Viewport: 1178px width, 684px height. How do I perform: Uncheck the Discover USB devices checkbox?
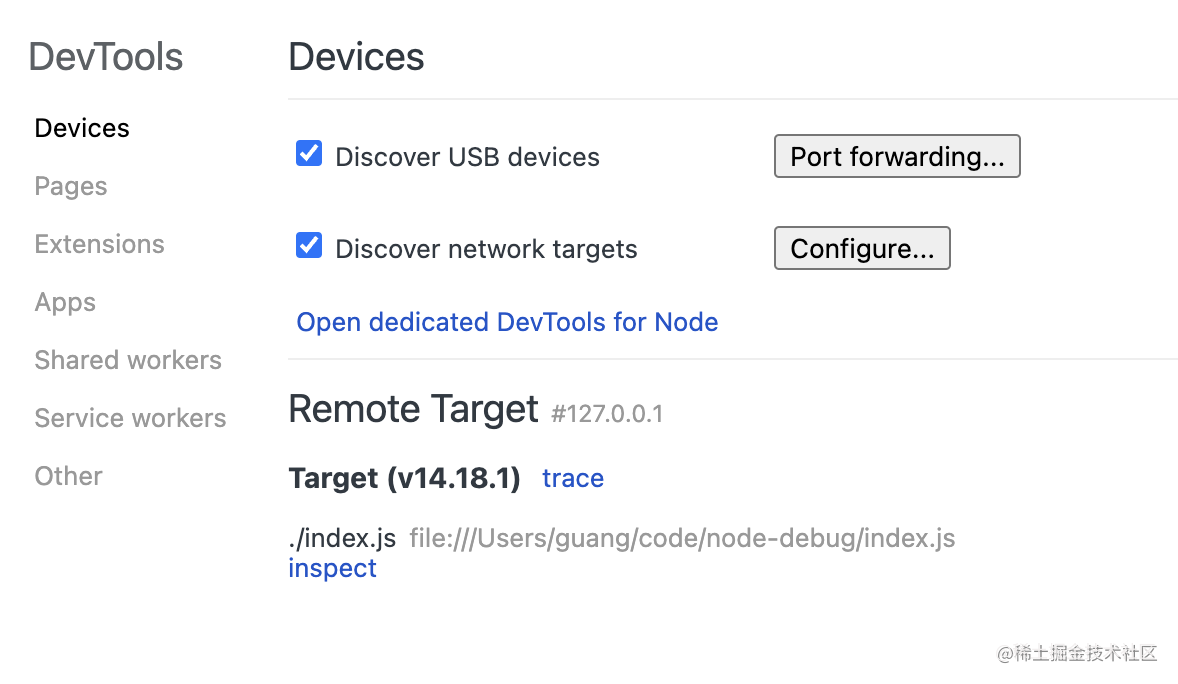[x=309, y=154]
